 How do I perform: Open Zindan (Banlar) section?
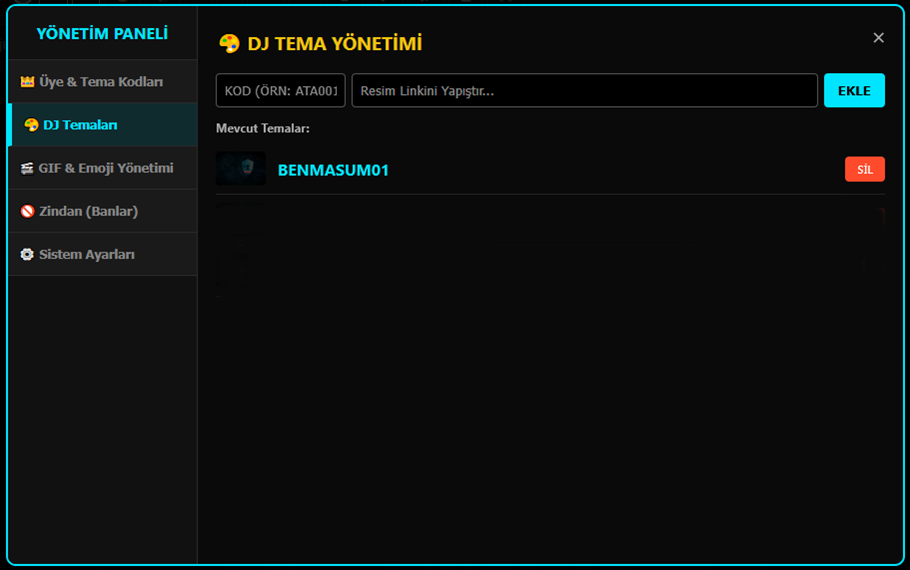tap(103, 211)
